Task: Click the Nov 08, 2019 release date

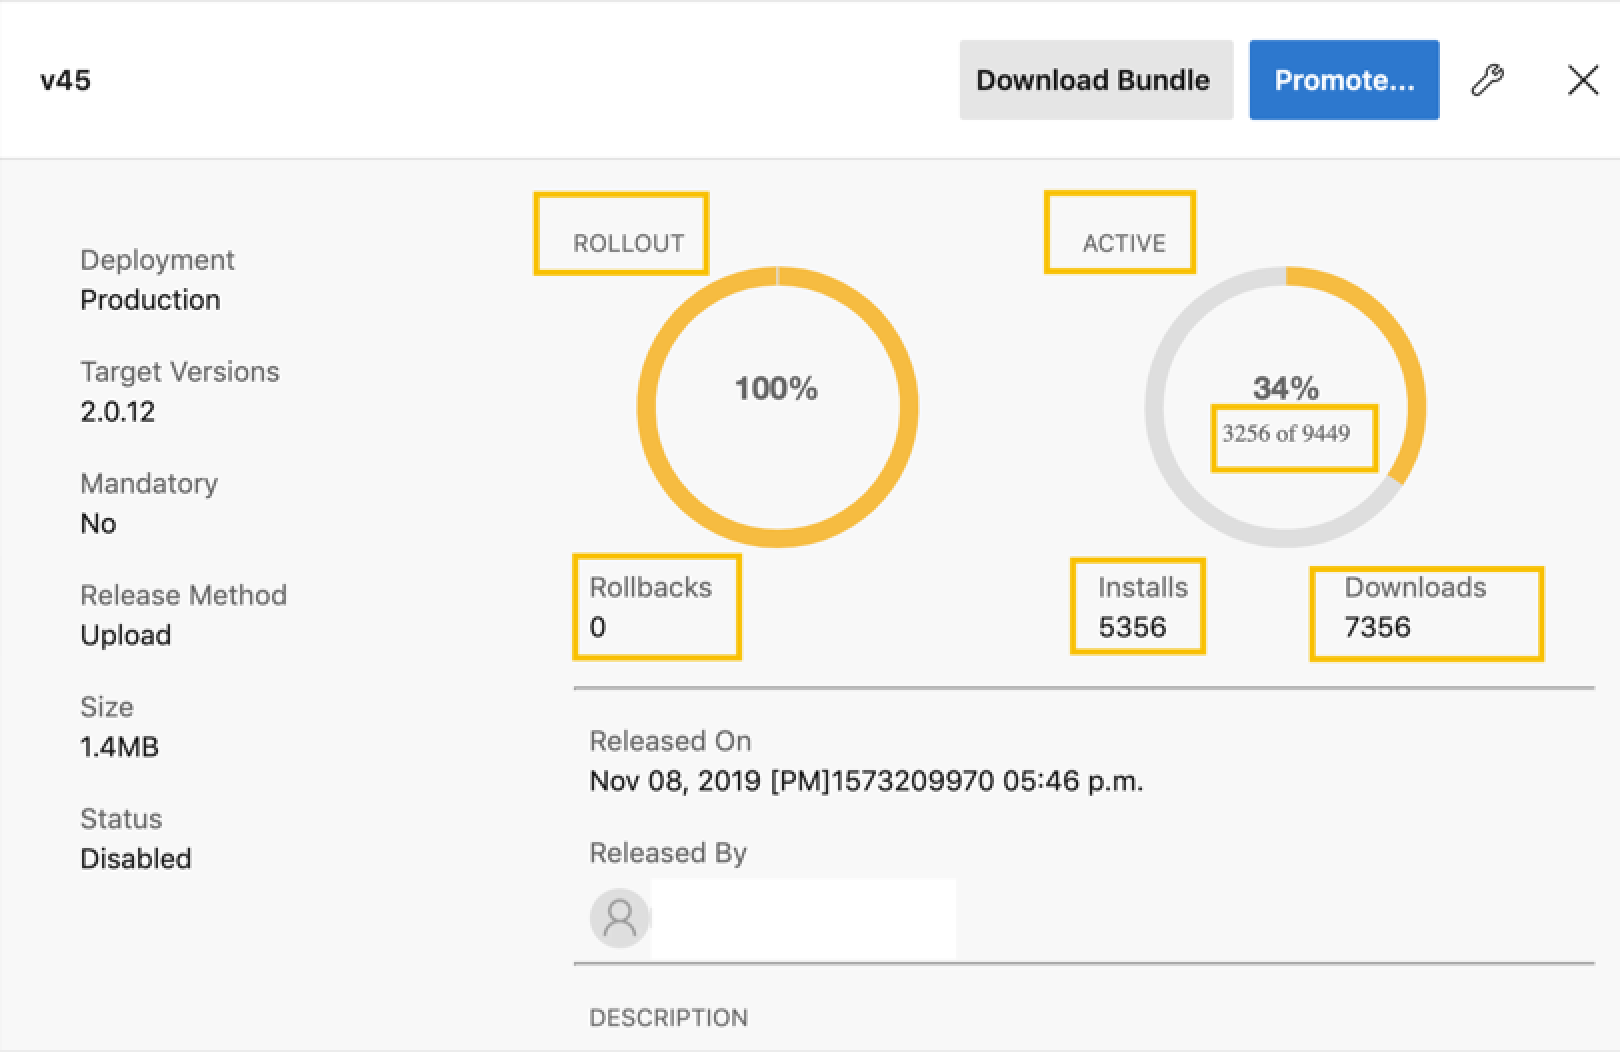Action: pos(866,781)
